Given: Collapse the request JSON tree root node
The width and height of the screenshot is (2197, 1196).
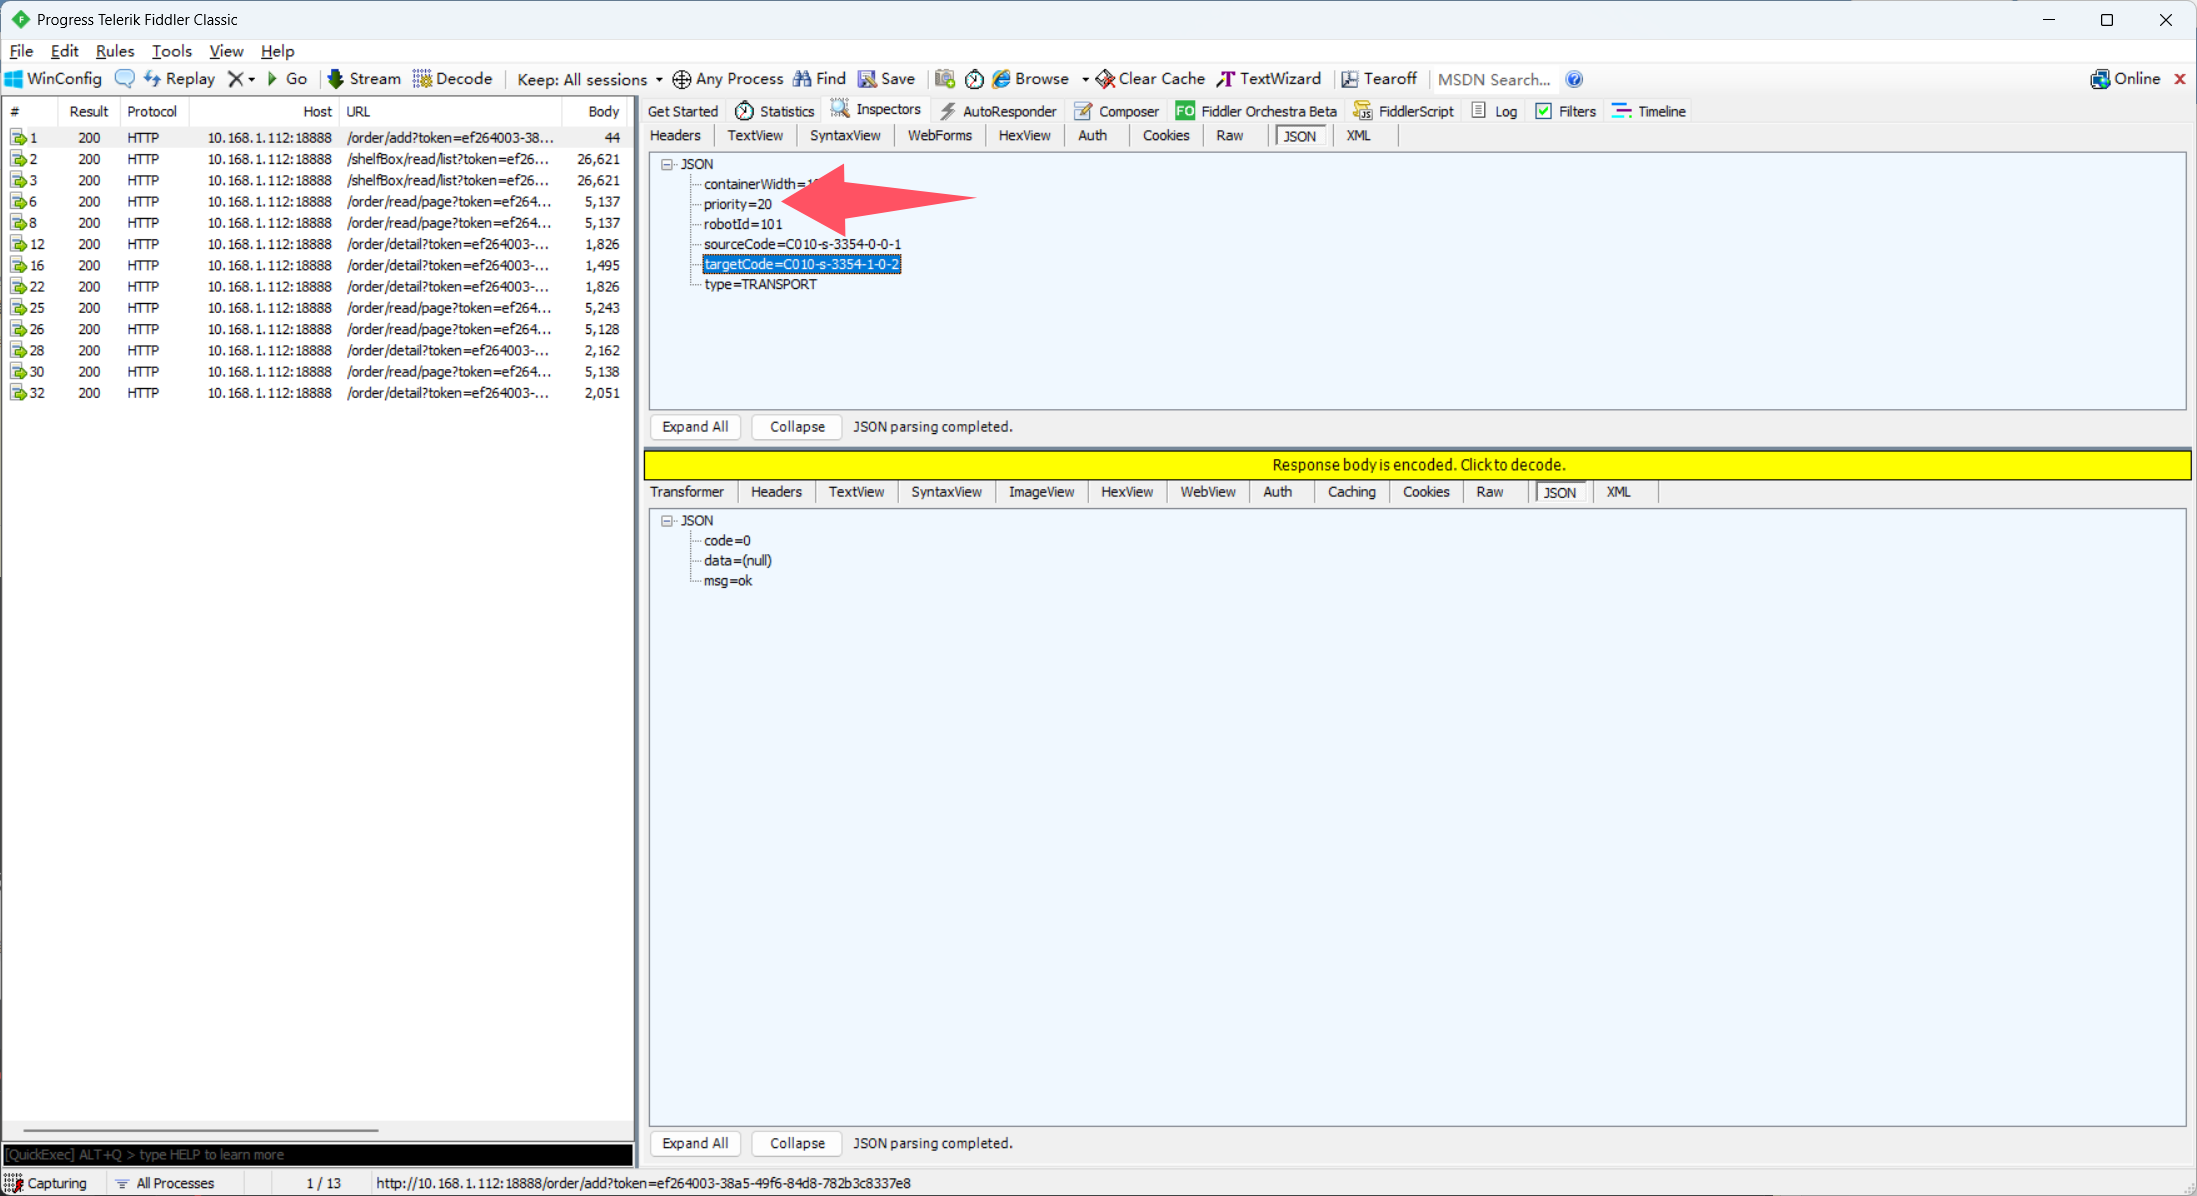Looking at the screenshot, I should tap(667, 164).
